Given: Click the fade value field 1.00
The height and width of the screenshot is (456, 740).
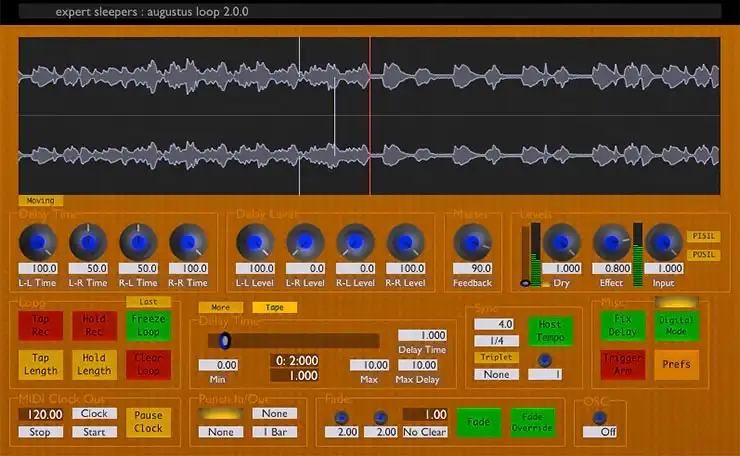Looking at the screenshot, I should pos(425,414).
